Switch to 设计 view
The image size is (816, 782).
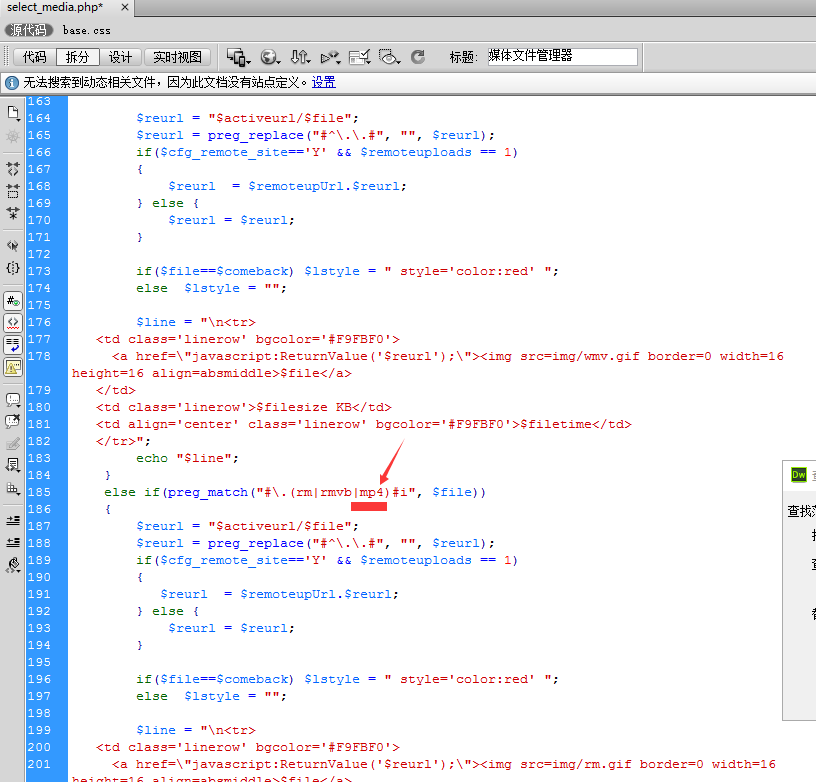[120, 57]
